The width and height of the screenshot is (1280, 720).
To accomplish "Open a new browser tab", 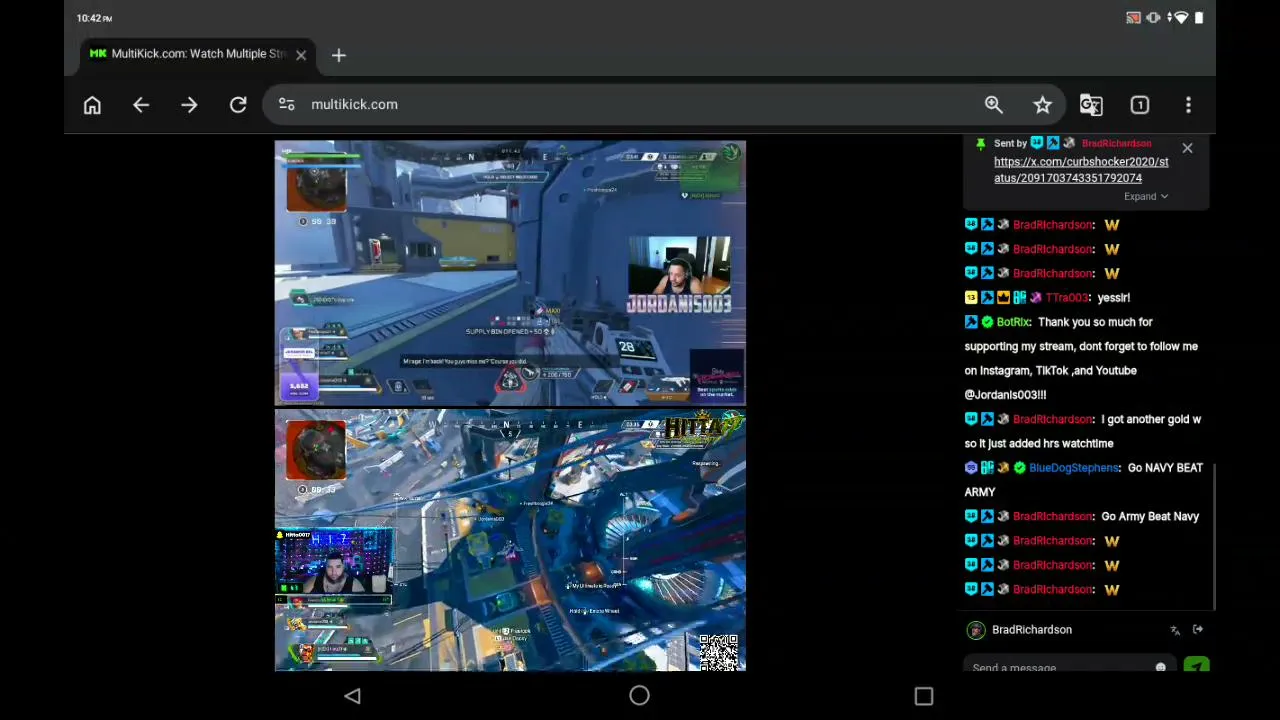I will [338, 55].
